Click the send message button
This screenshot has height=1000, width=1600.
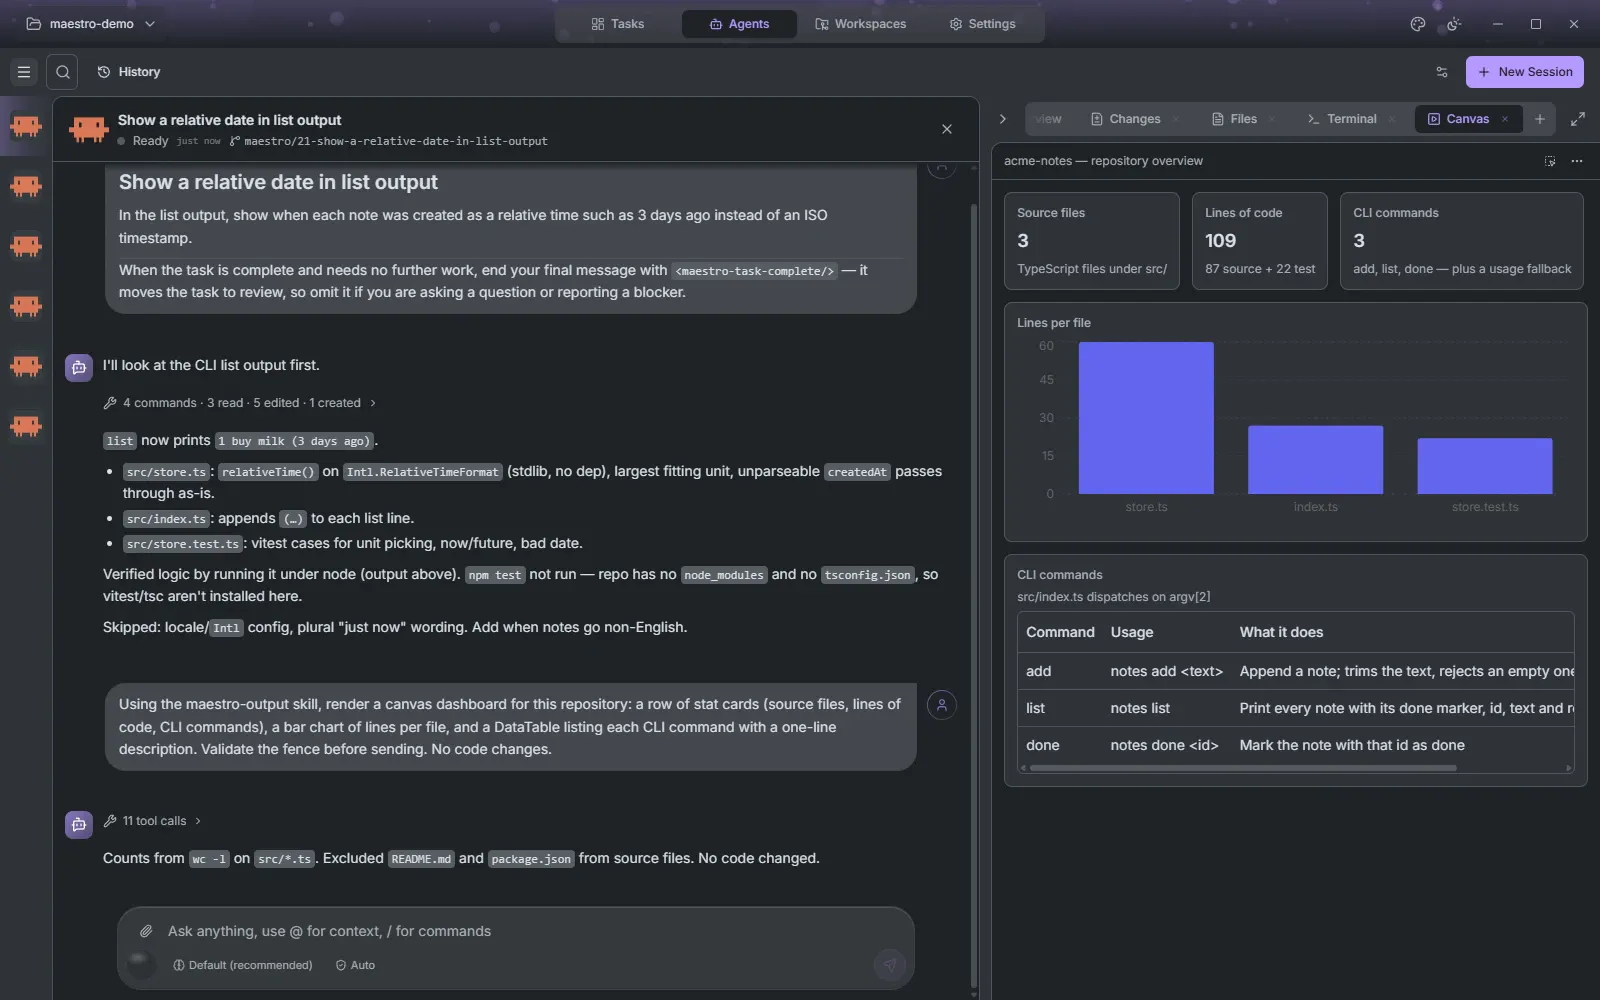890,964
